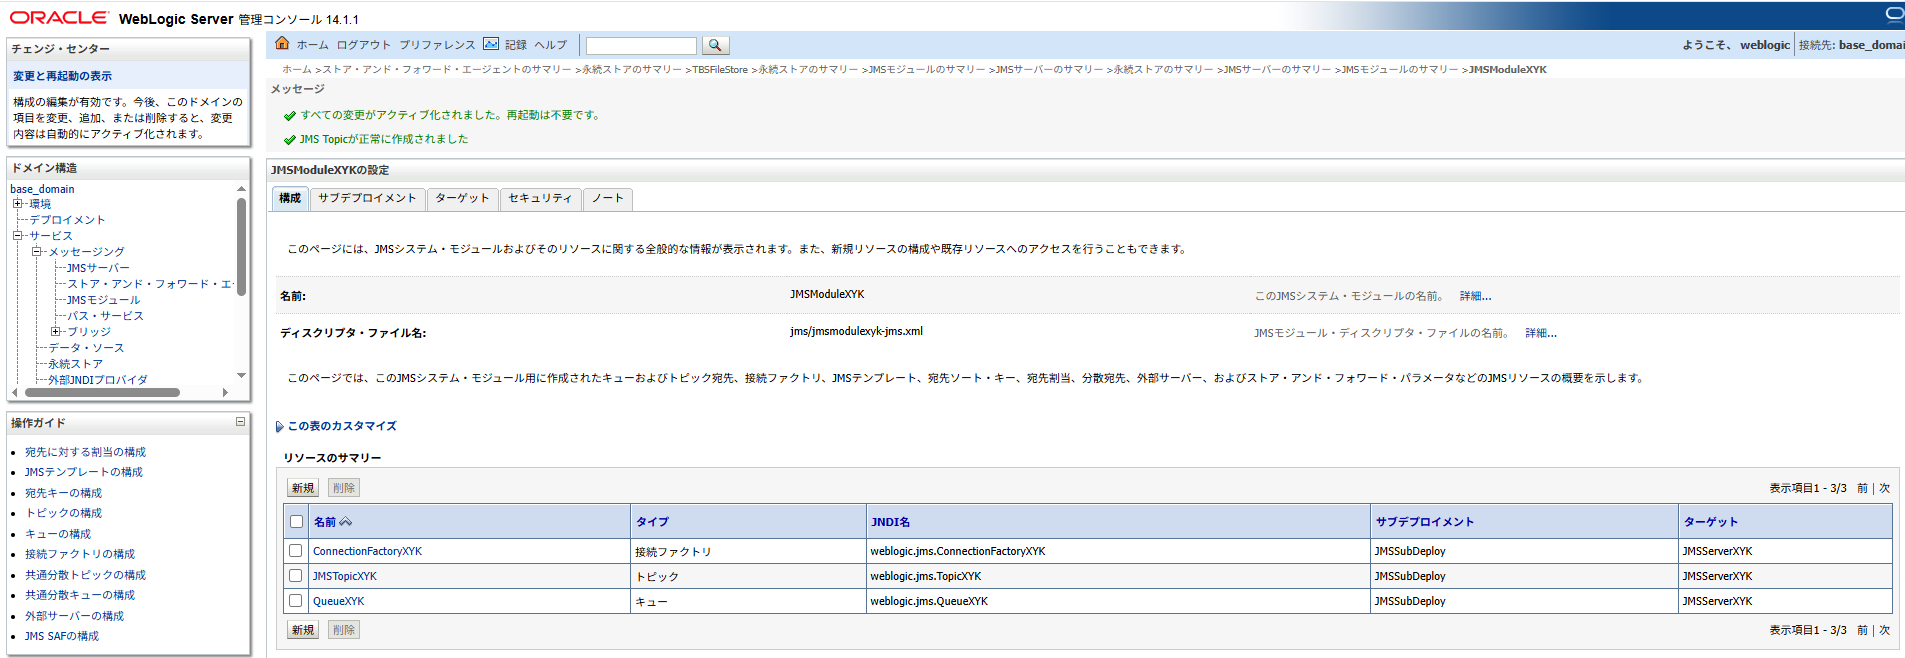Screen dimensions: 1905x658
Task: Expand the 環境 tree node
Action: pyautogui.click(x=17, y=204)
